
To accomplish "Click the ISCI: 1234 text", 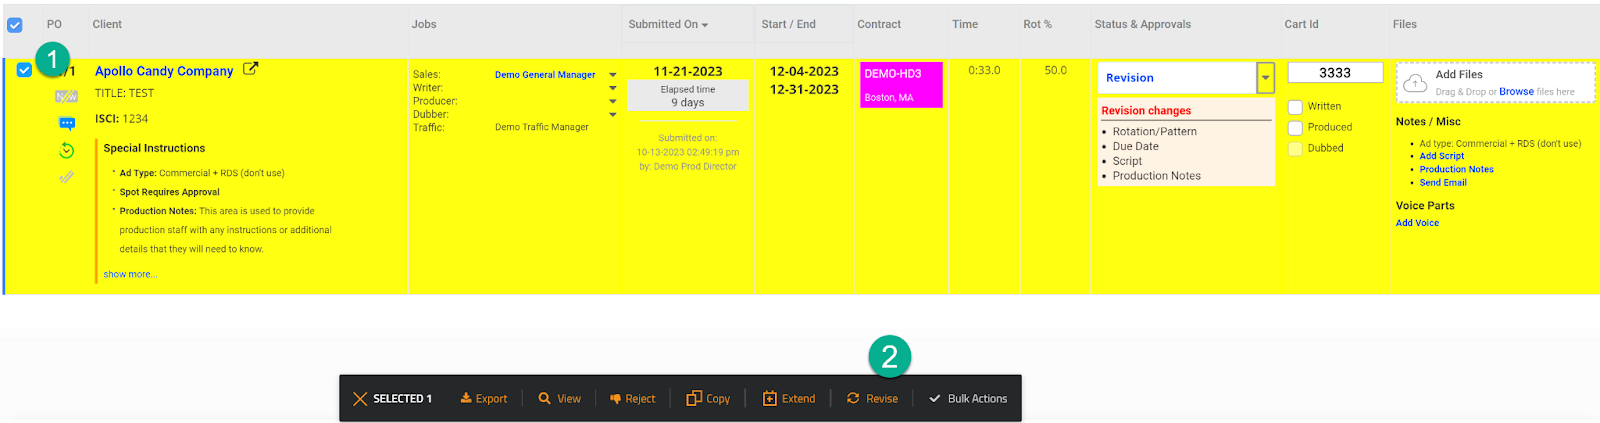I will [x=121, y=119].
